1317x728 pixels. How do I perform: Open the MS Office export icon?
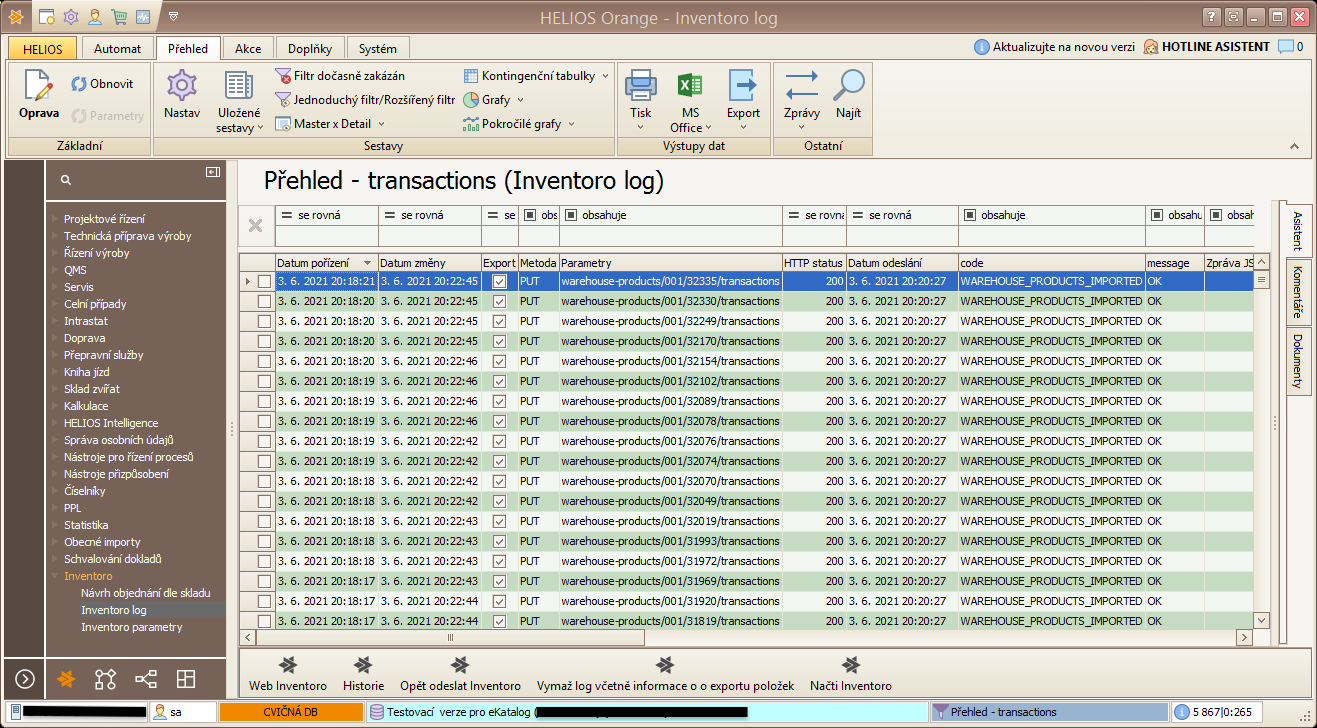click(690, 86)
